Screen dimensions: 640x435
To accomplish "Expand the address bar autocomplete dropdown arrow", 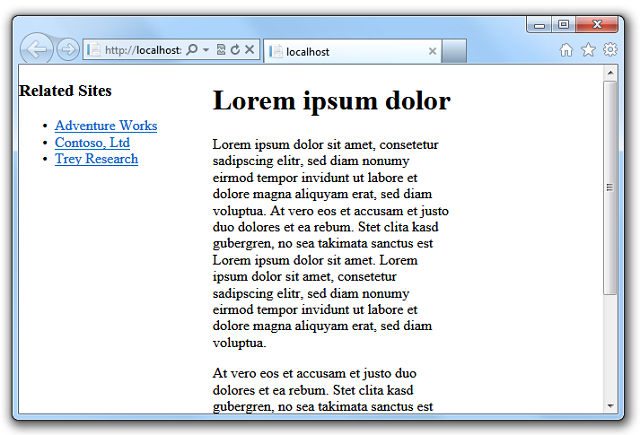I will click(x=205, y=50).
